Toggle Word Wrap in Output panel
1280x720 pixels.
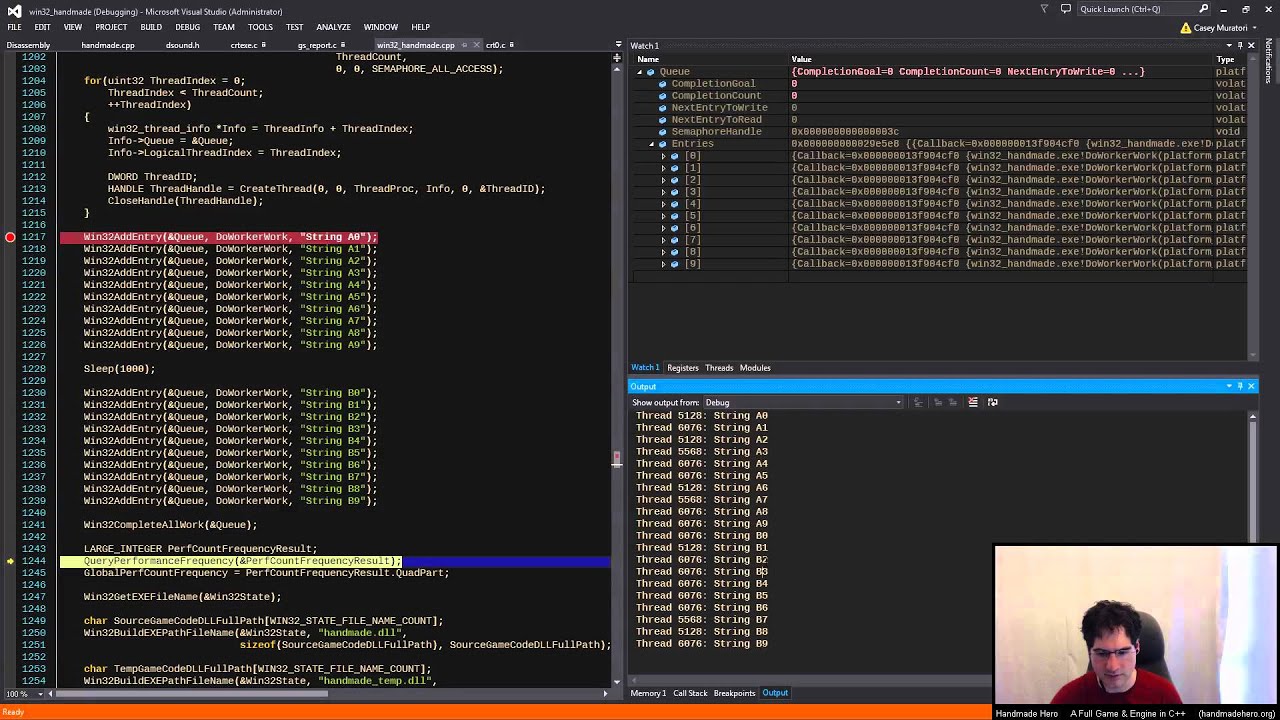(992, 402)
